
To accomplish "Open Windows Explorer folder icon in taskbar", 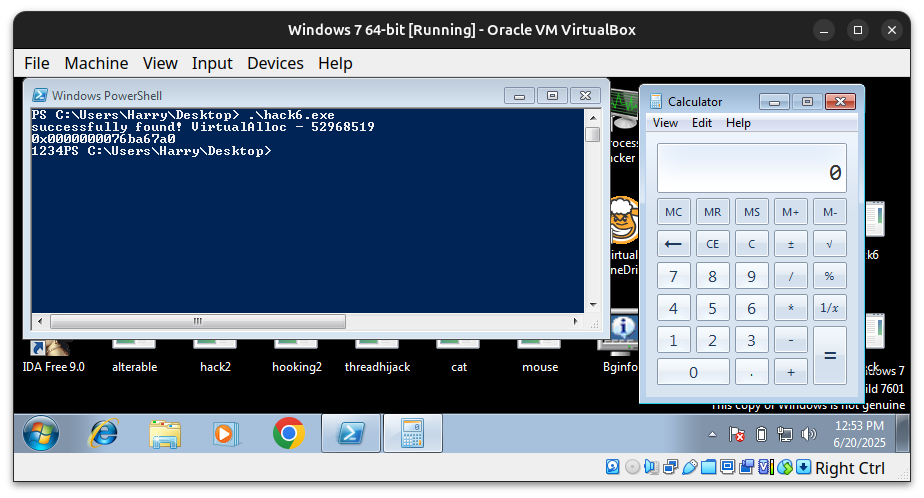I will 165,434.
